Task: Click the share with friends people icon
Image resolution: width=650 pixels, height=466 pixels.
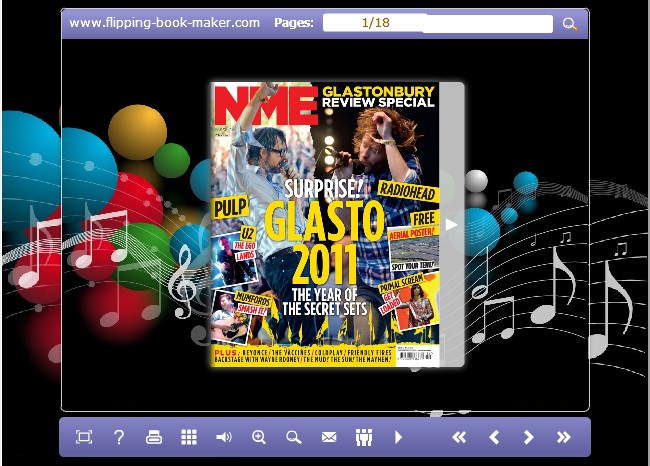Action: tap(364, 437)
